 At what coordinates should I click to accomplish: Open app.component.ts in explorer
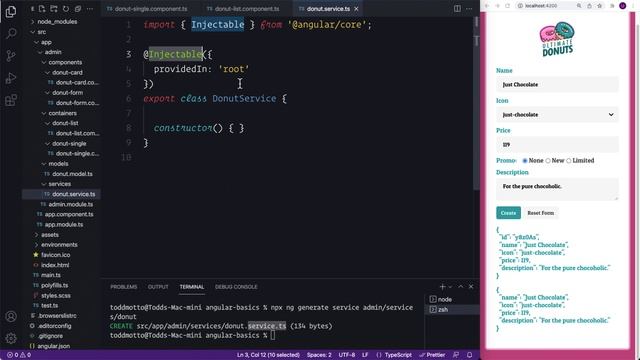(x=69, y=214)
